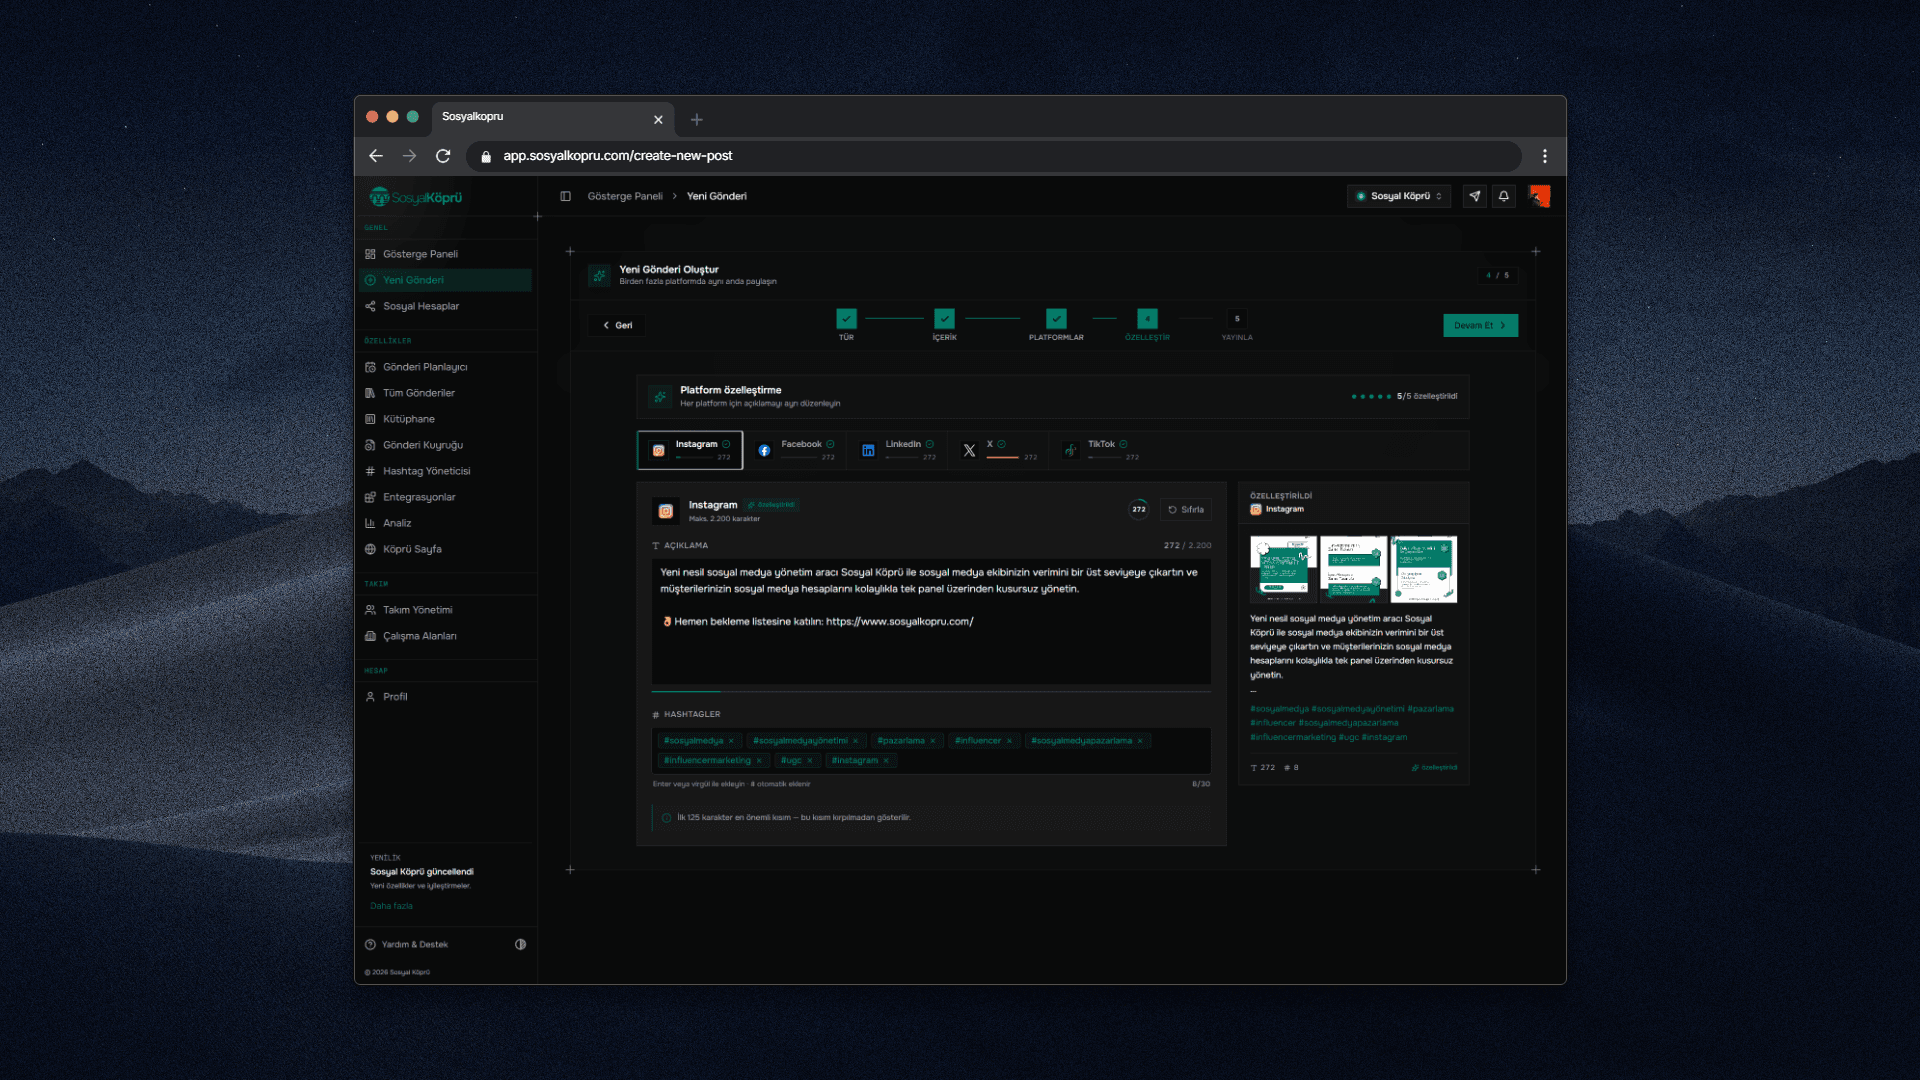This screenshot has height=1080, width=1920.
Task: Click the Sosyal Köprü logo in sidebar
Action: point(416,197)
